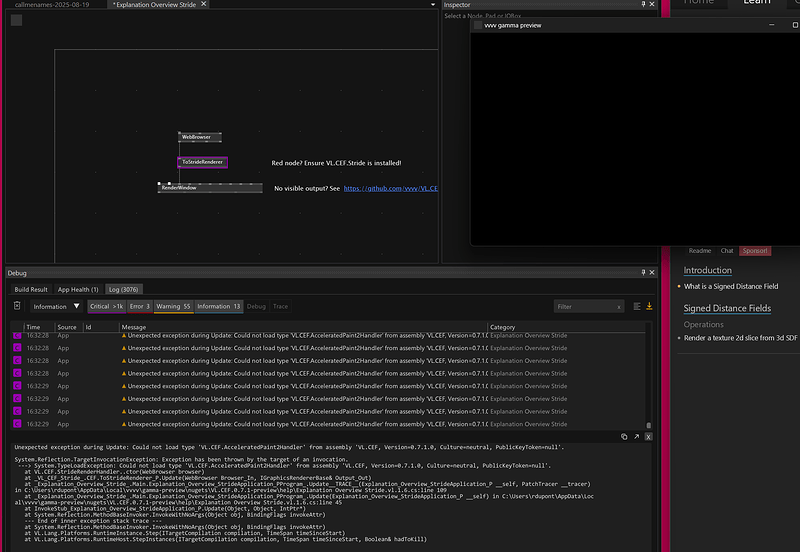
Task: Open What is a Signed Distance Field
Action: [731, 286]
